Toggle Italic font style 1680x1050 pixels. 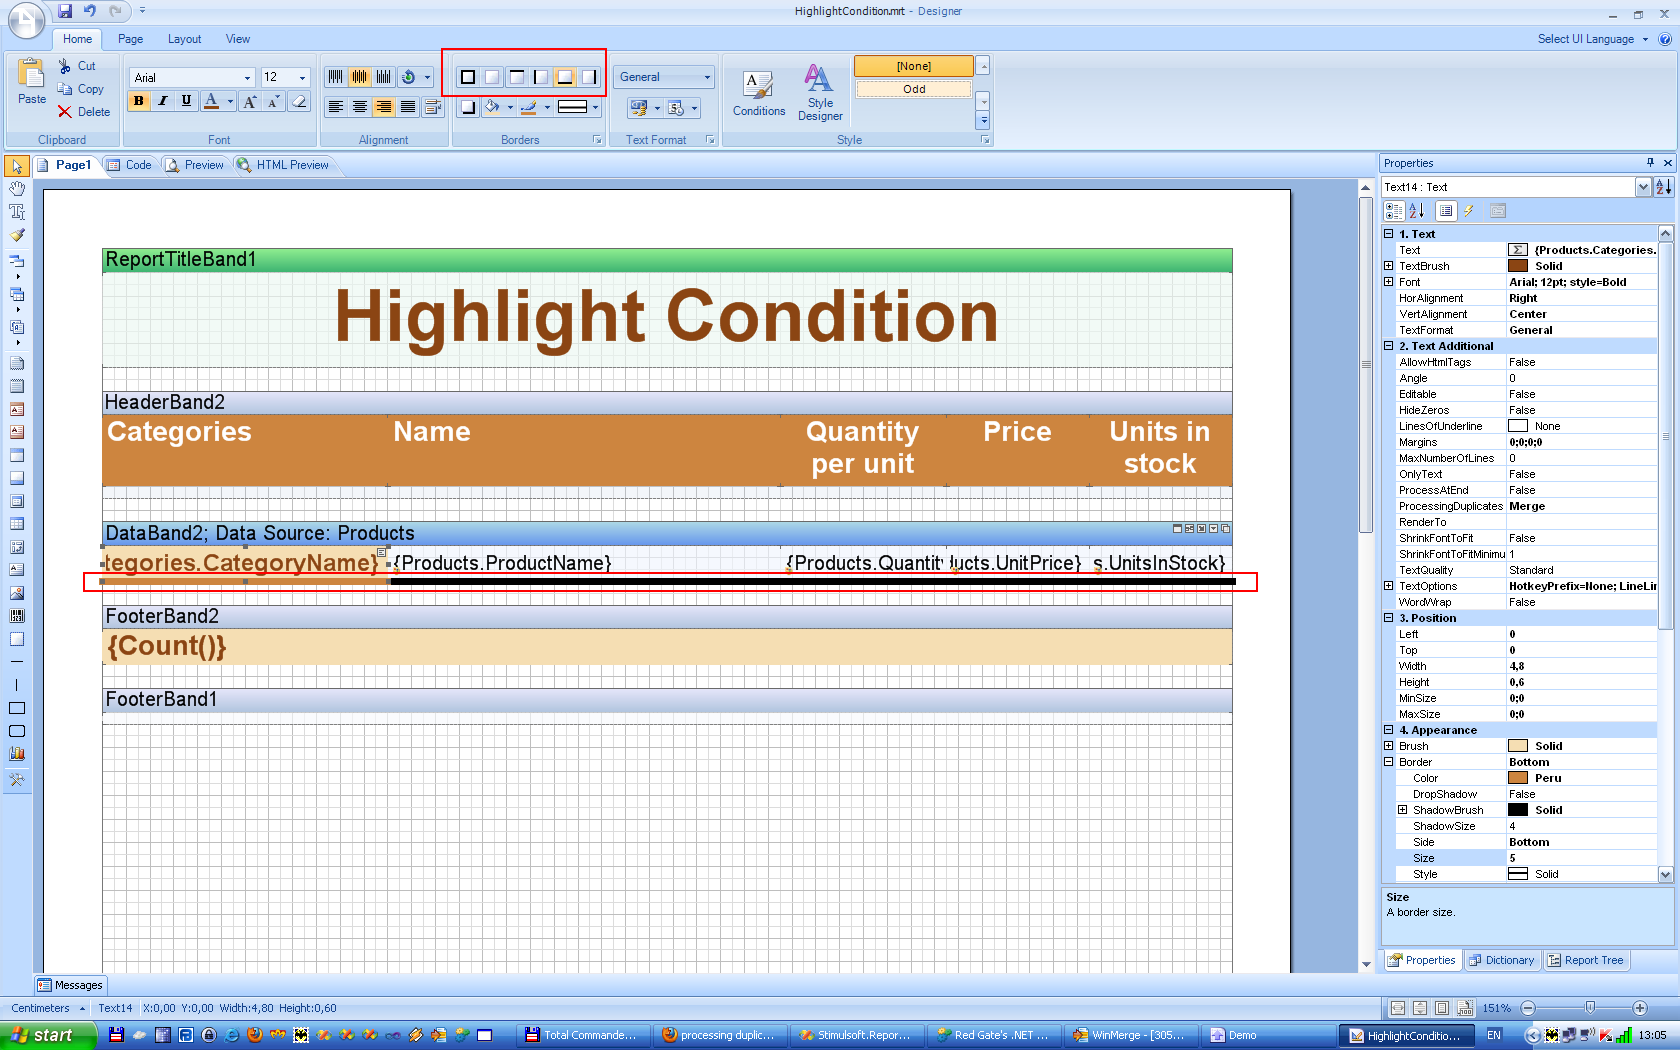pos(162,101)
